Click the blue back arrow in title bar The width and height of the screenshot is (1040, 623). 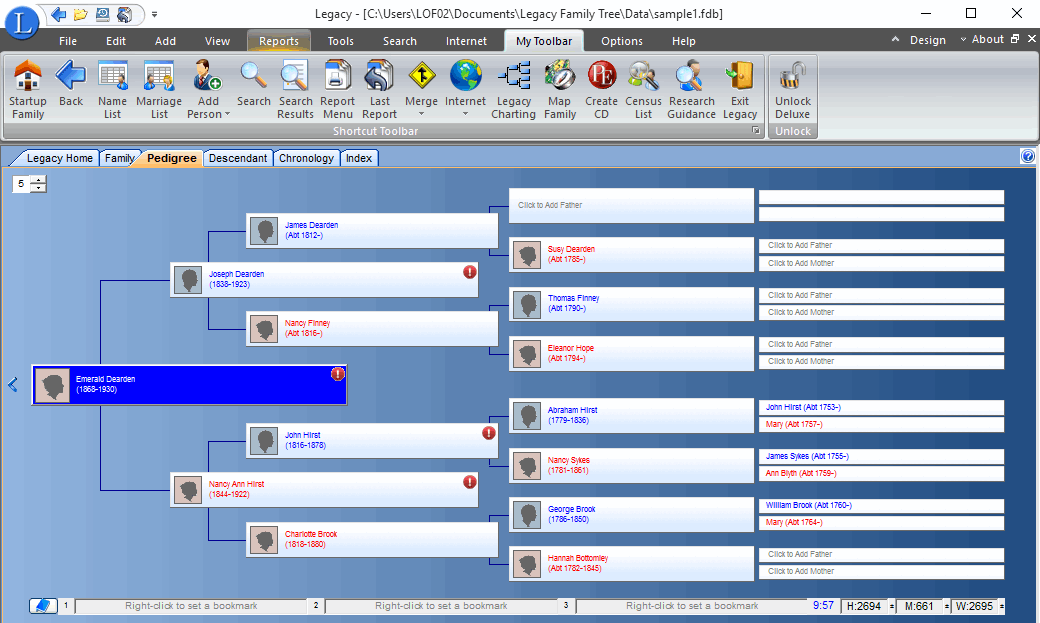click(x=58, y=14)
